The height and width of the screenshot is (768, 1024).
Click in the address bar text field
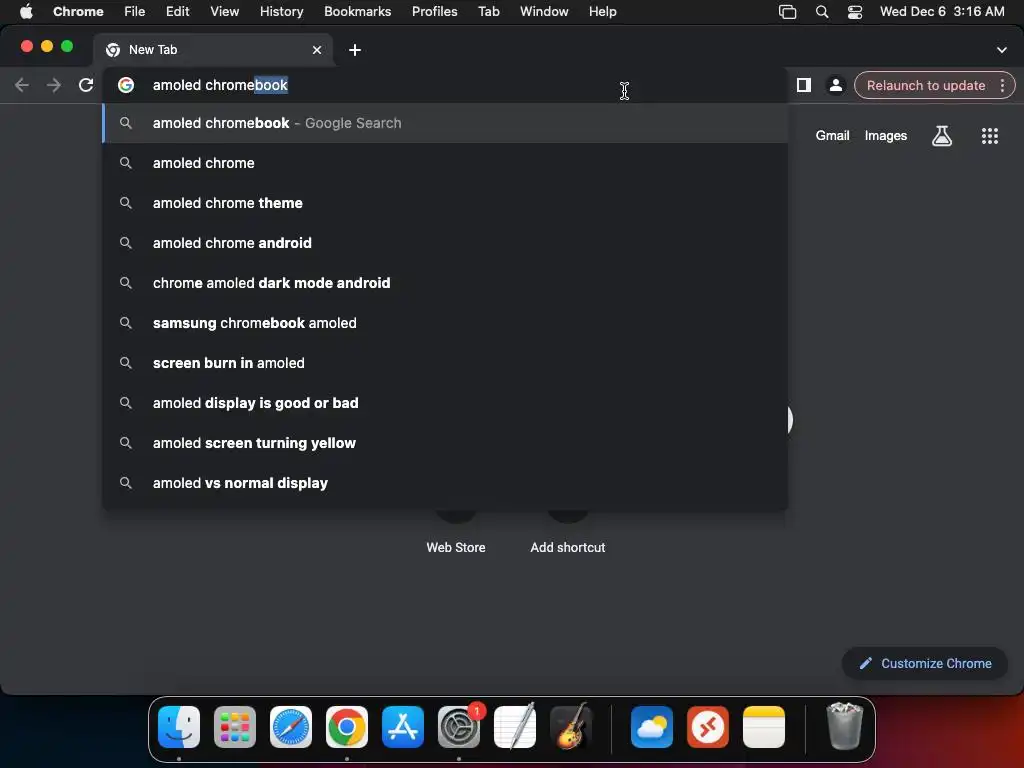pos(444,86)
